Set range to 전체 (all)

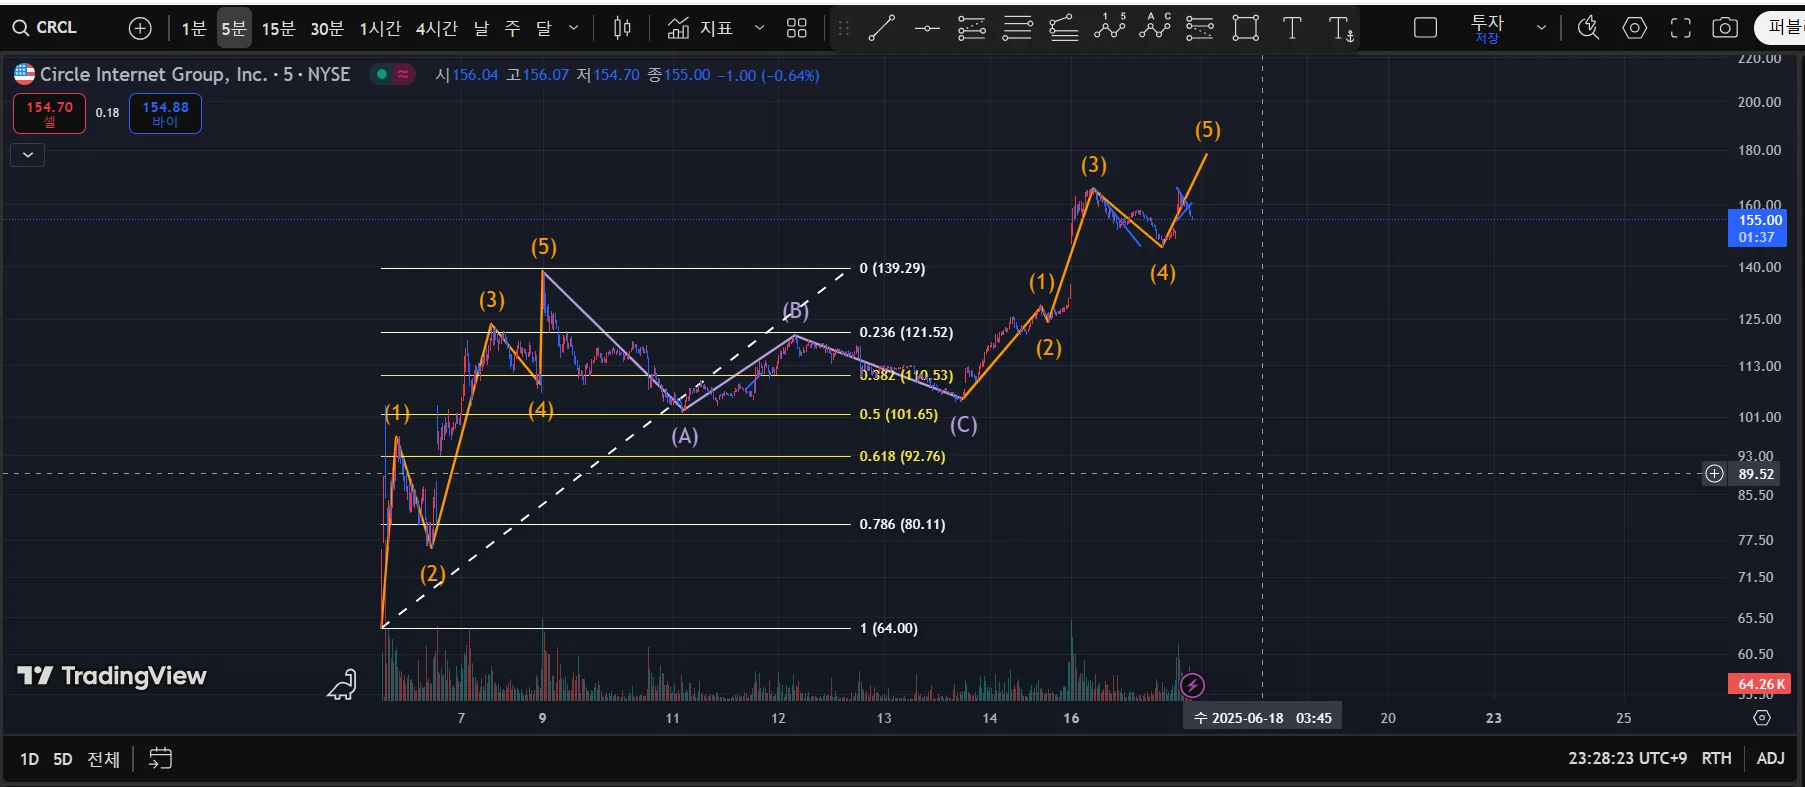pyautogui.click(x=103, y=759)
